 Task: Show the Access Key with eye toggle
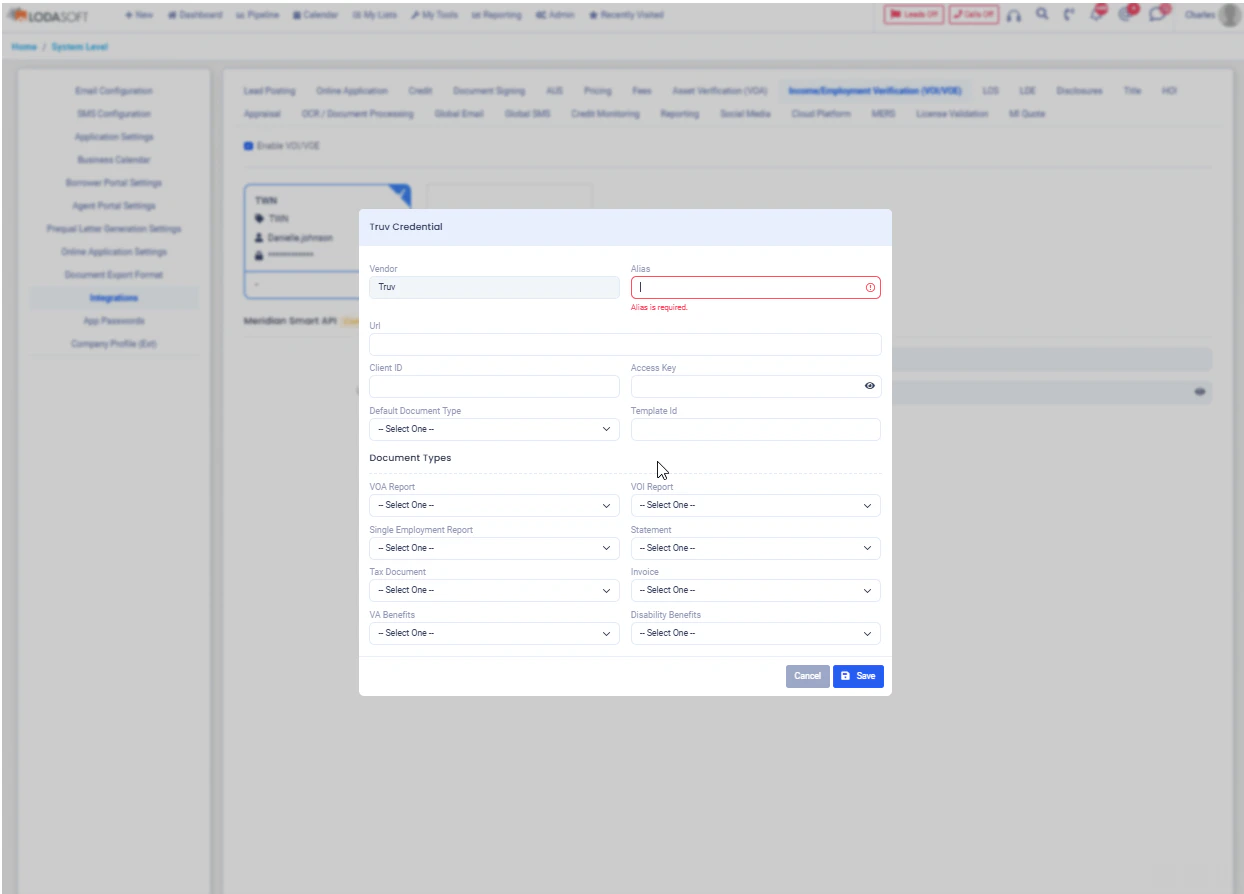[x=868, y=385]
